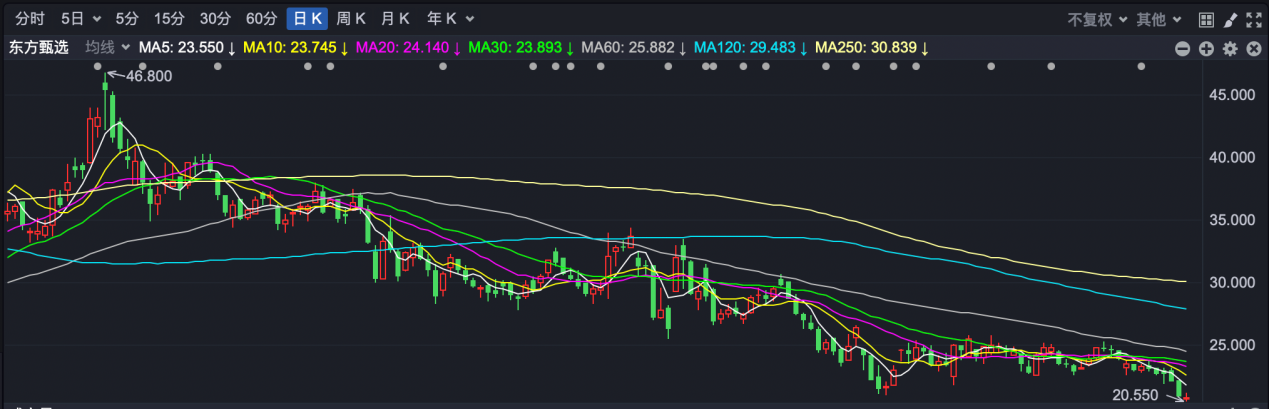Image resolution: width=1269 pixels, height=409 pixels.
Task: Click the 60分 interval button
Action: (x=261, y=18)
